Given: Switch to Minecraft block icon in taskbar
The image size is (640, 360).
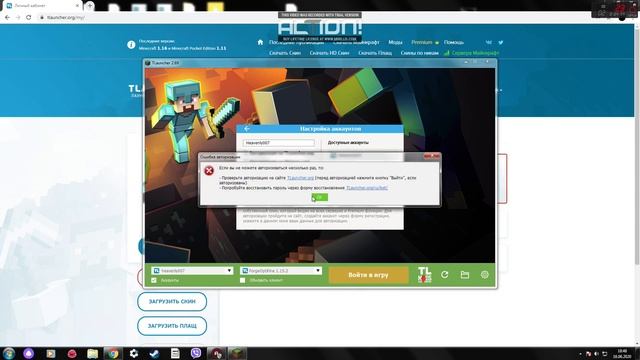Looking at the screenshot, I should pyautogui.click(x=237, y=353).
